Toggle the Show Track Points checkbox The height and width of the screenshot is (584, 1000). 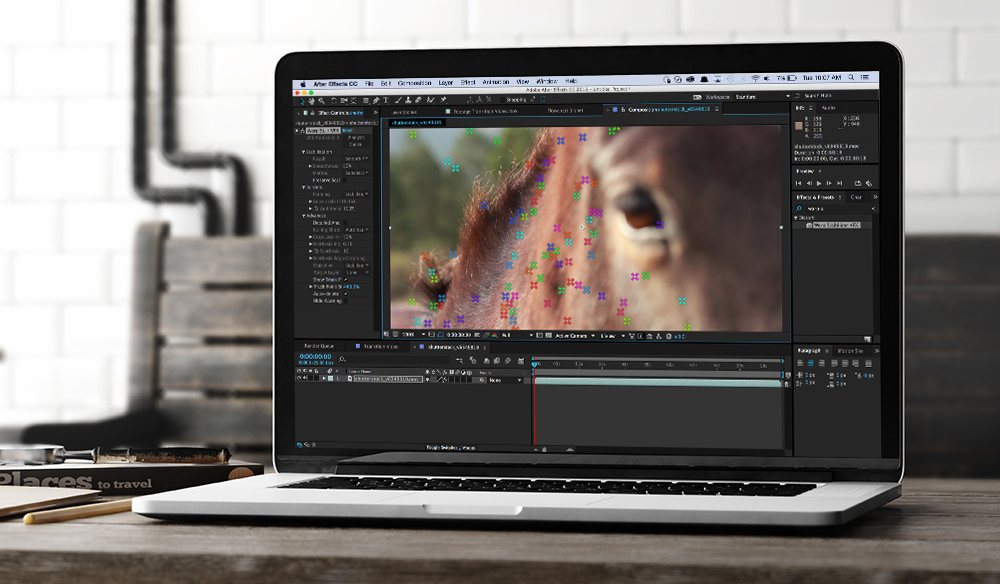347,279
